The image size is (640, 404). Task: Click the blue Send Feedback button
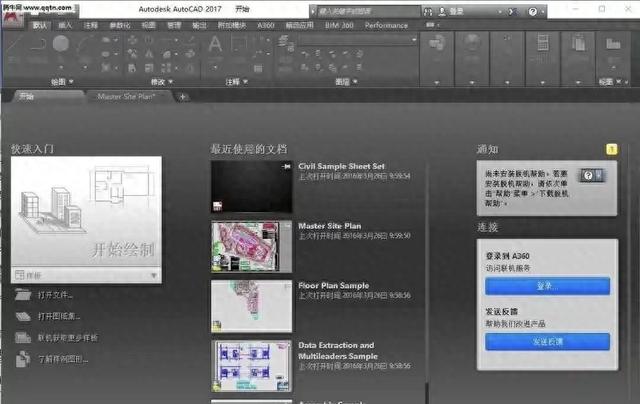coord(547,342)
